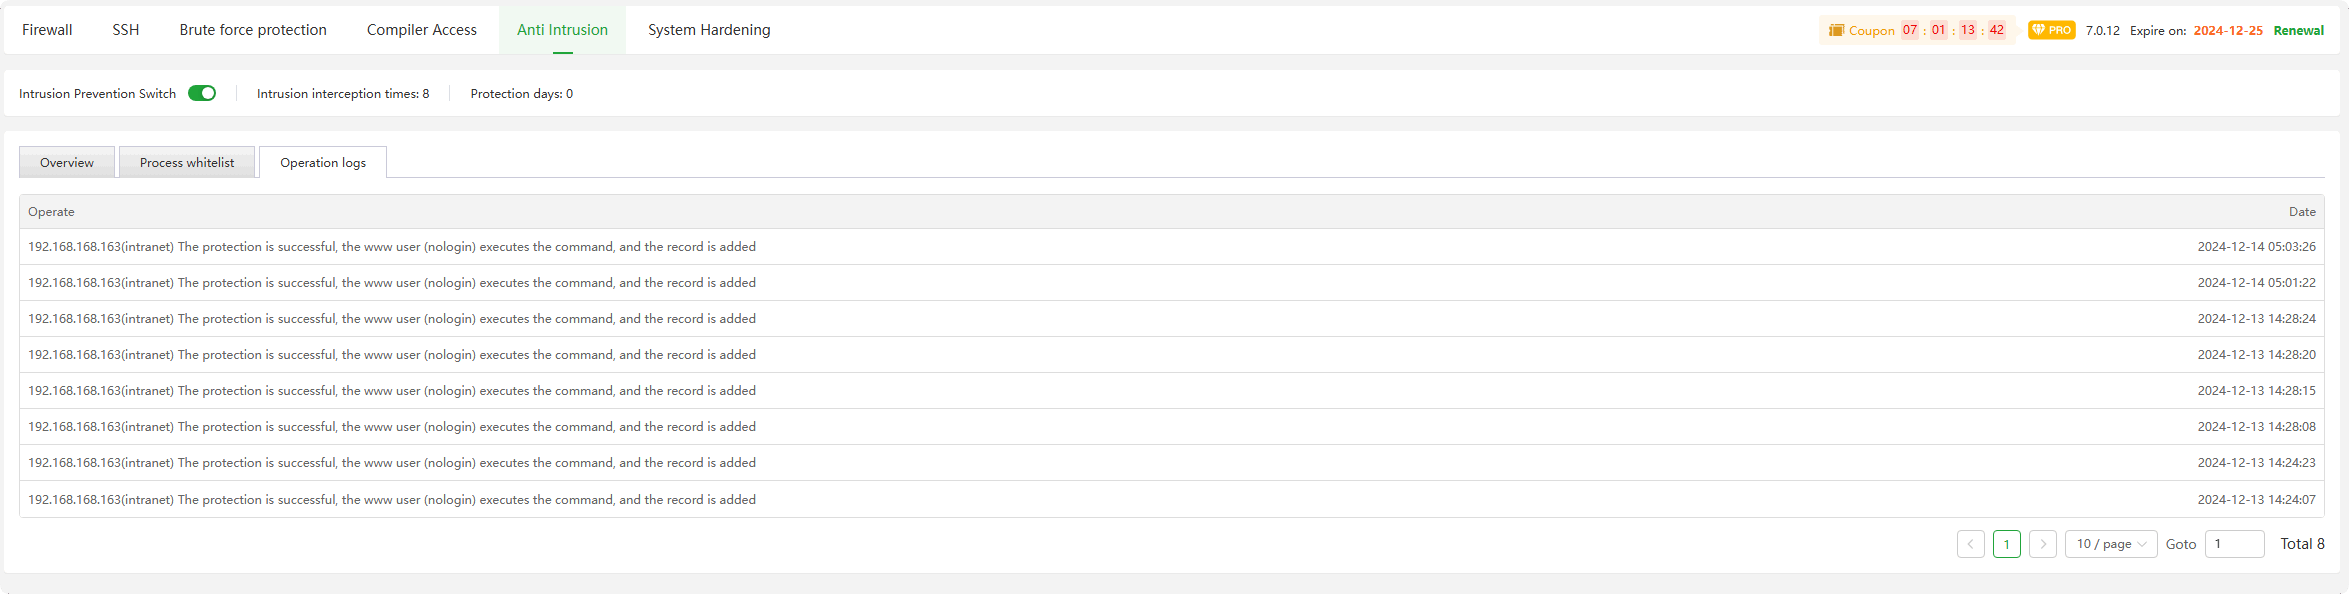
Task: Open the SSH tab
Action: 126,30
